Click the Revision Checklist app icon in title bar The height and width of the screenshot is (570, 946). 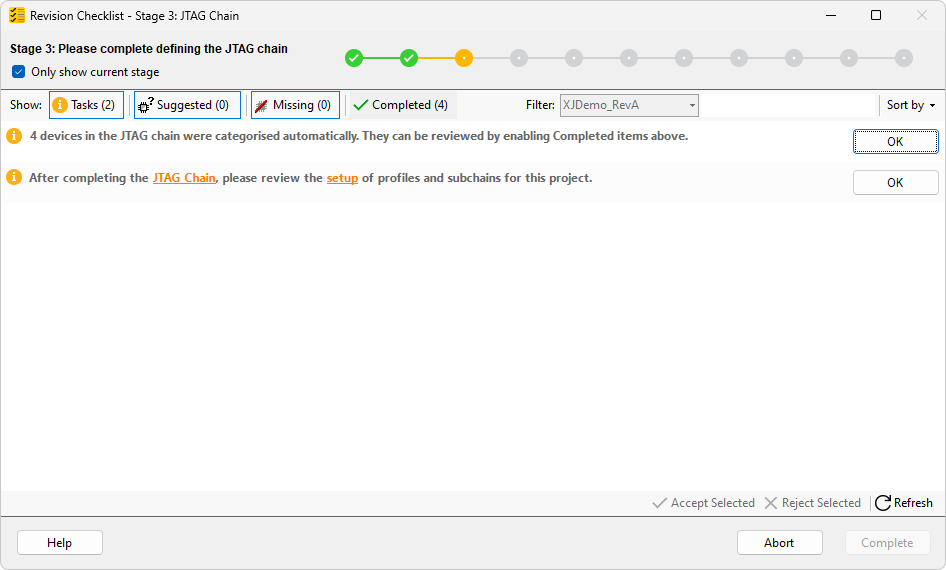pos(17,16)
